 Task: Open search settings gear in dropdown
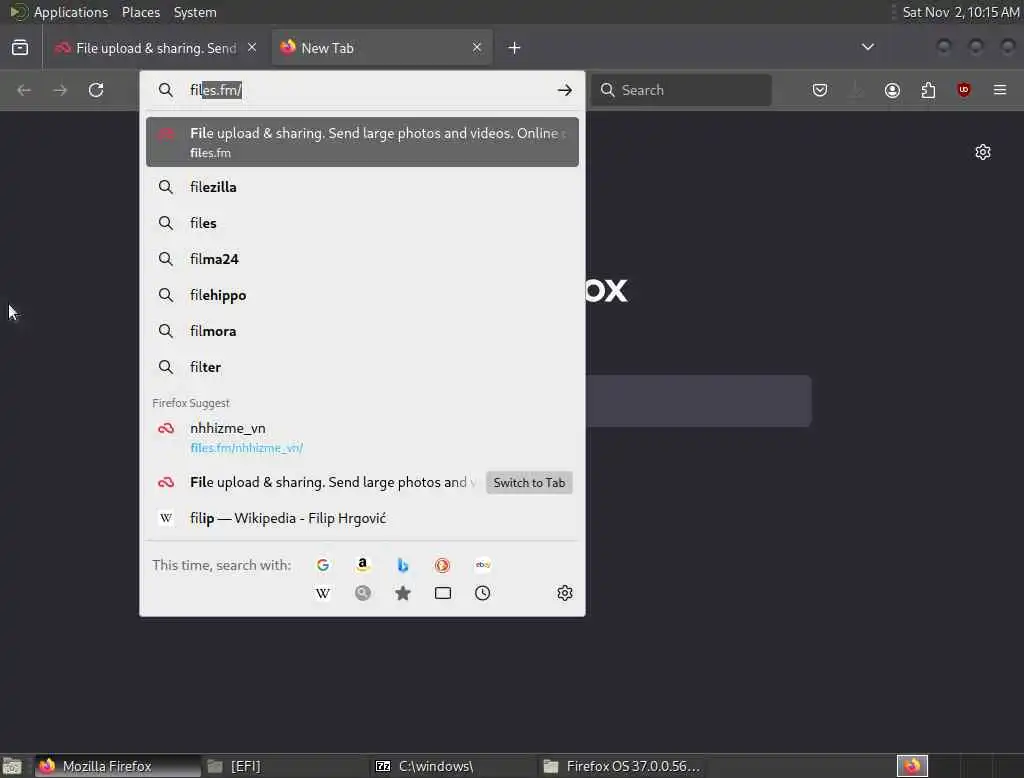tap(565, 593)
